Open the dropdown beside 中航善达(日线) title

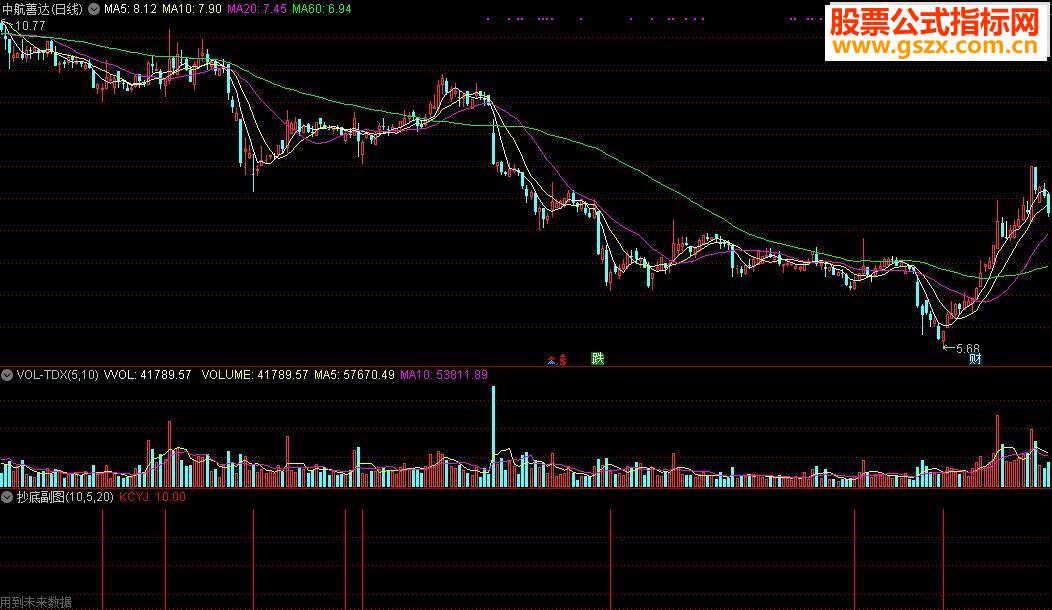[x=94, y=9]
